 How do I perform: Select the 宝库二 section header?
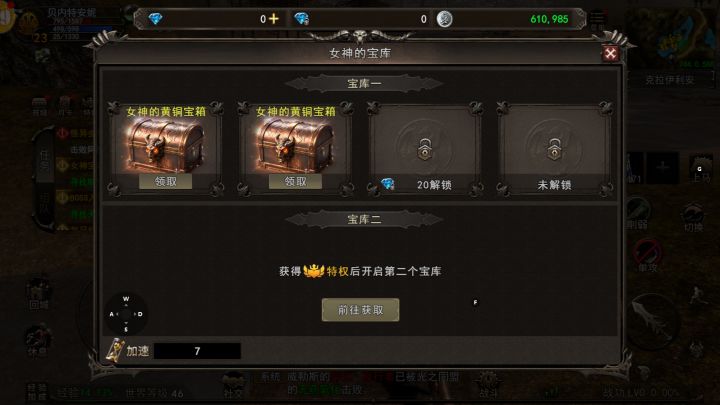(364, 219)
